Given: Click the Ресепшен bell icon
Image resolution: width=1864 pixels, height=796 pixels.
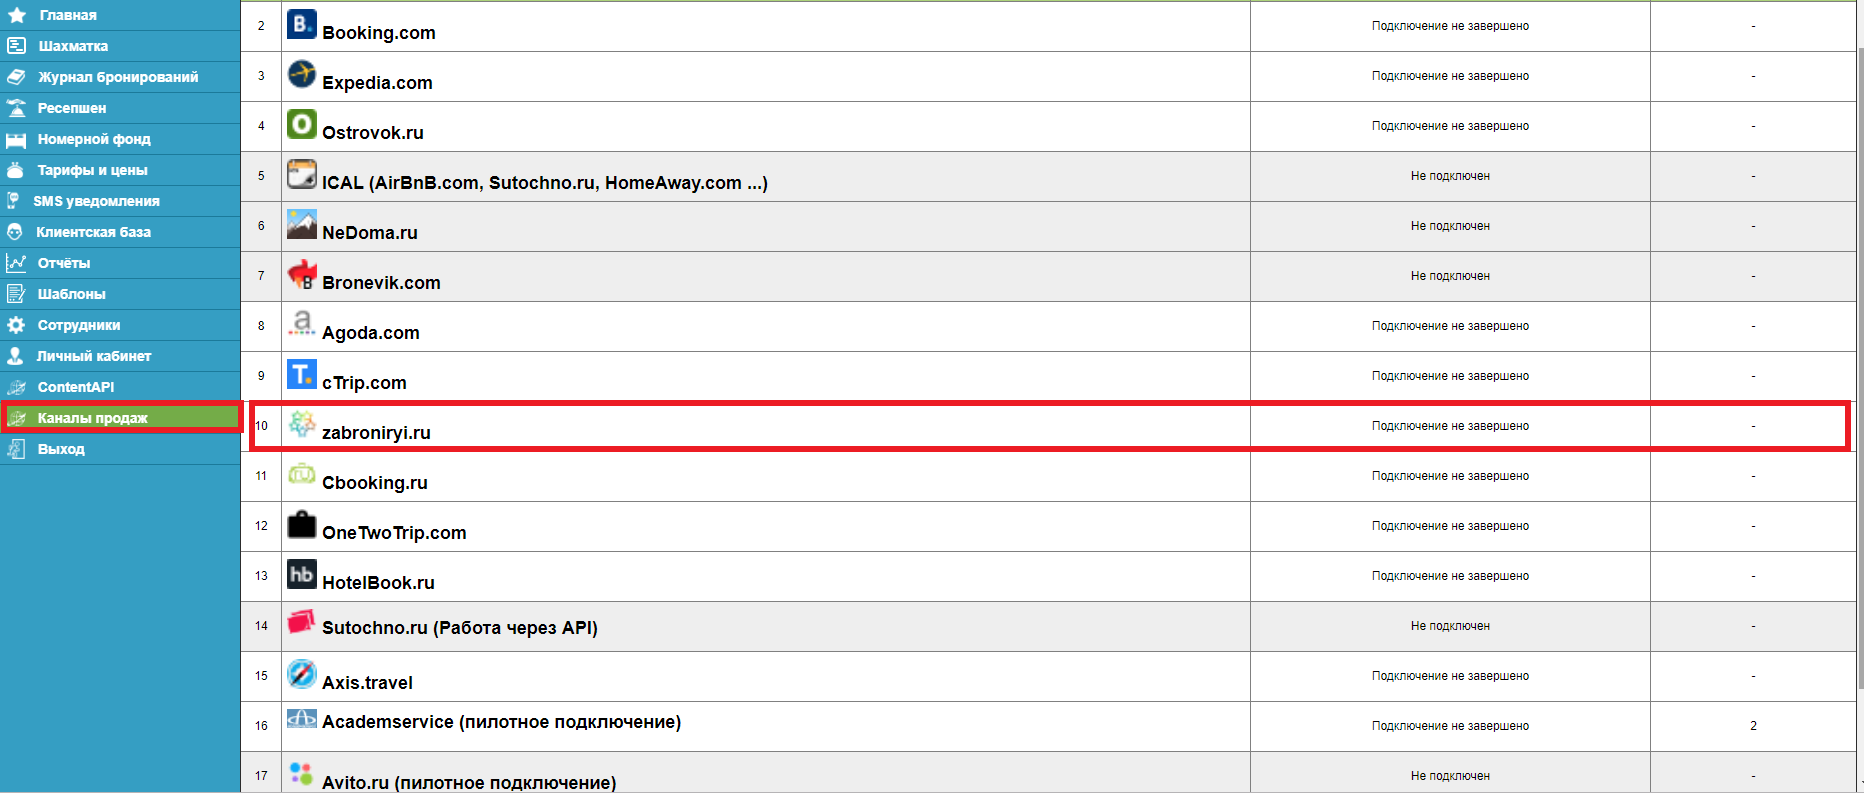Looking at the screenshot, I should 16,108.
